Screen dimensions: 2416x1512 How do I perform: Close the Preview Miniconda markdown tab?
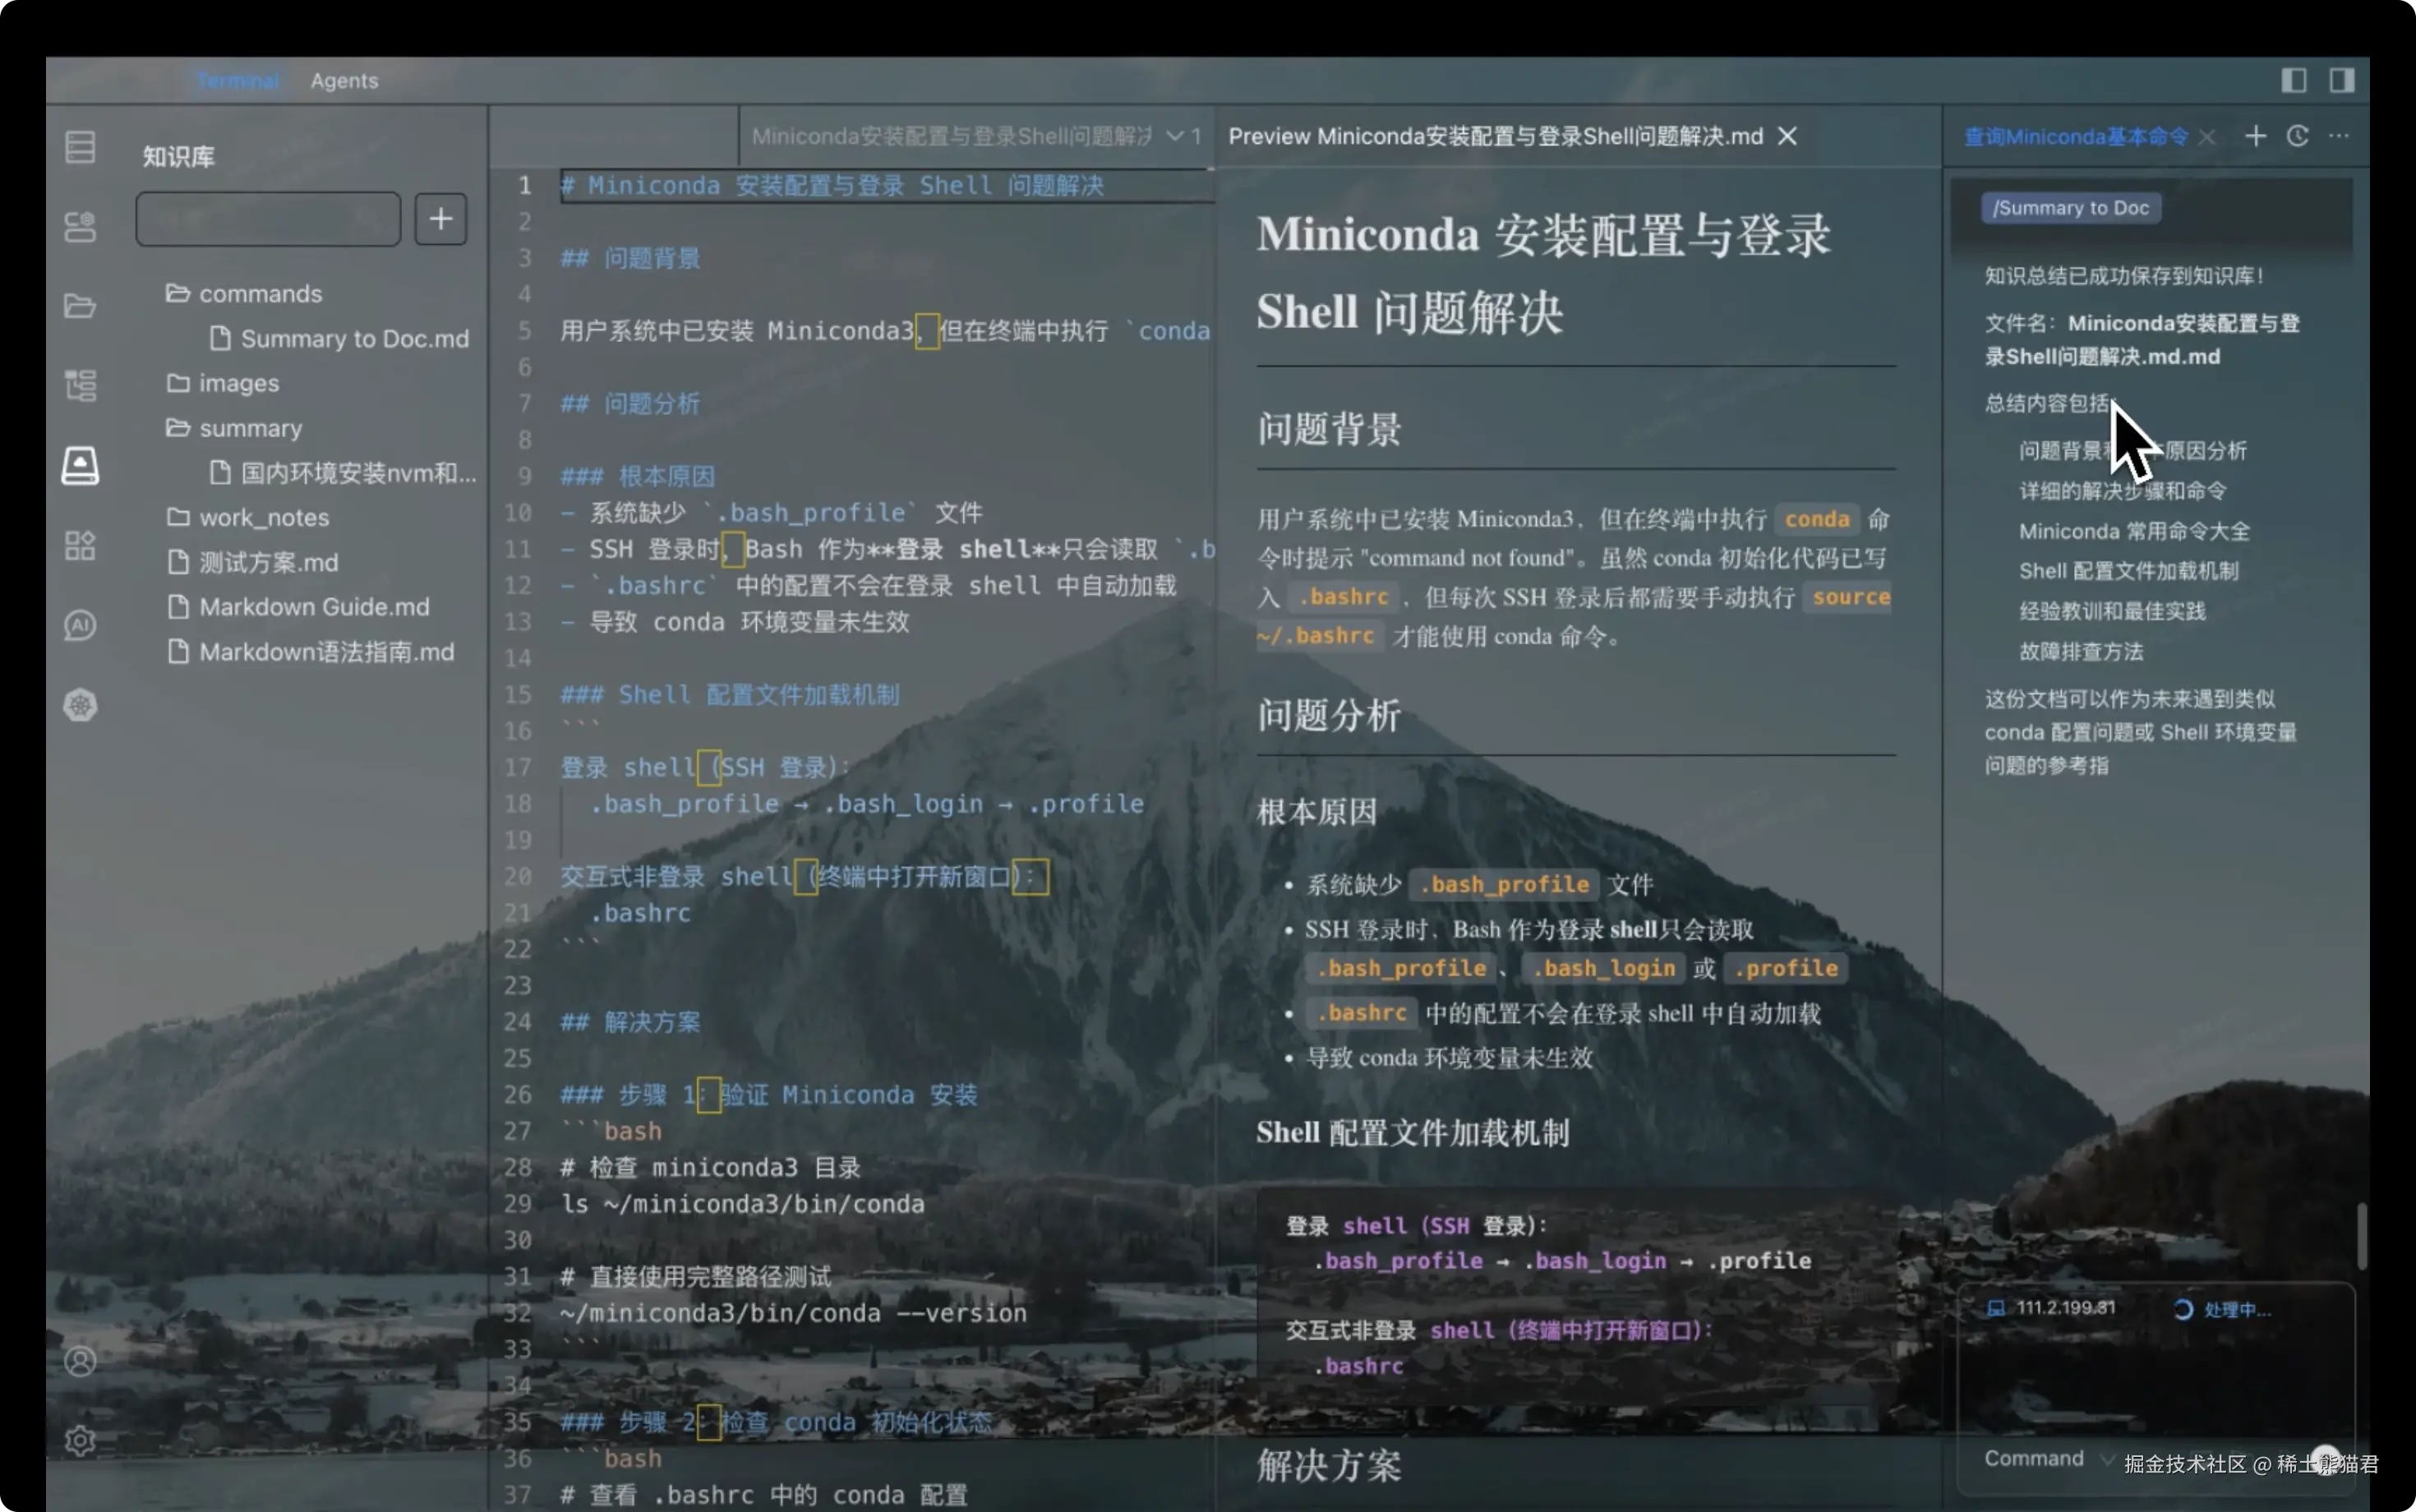1787,136
